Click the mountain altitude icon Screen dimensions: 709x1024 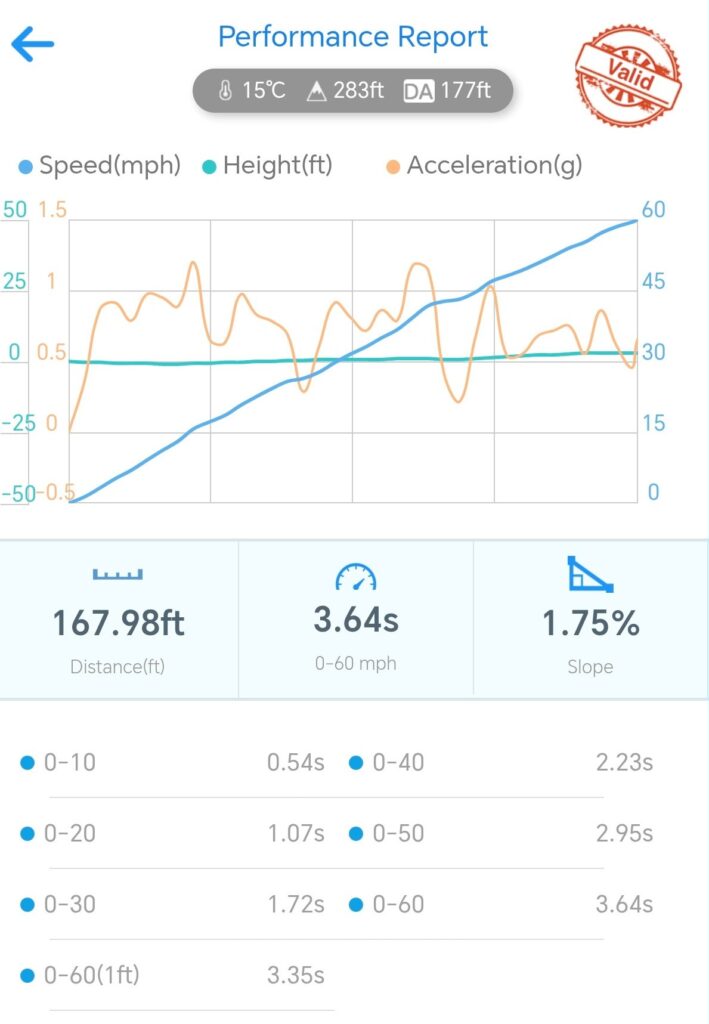(x=317, y=91)
